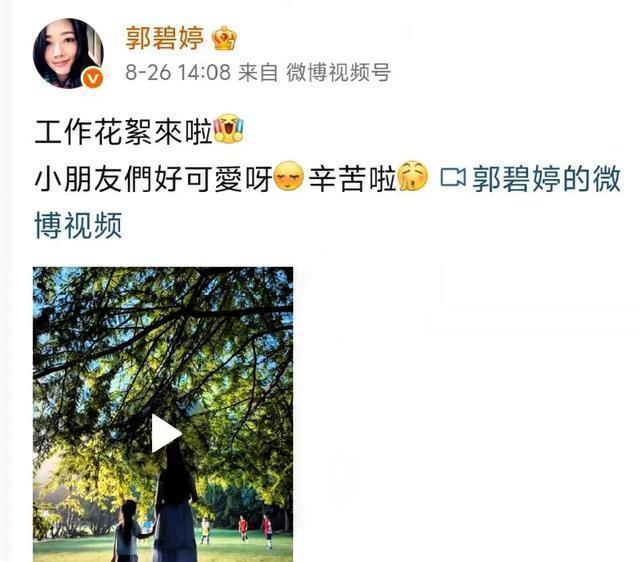Image resolution: width=640 pixels, height=562 pixels.
Task: Click the text 小朋友們好可愛呀
Action: coord(153,179)
